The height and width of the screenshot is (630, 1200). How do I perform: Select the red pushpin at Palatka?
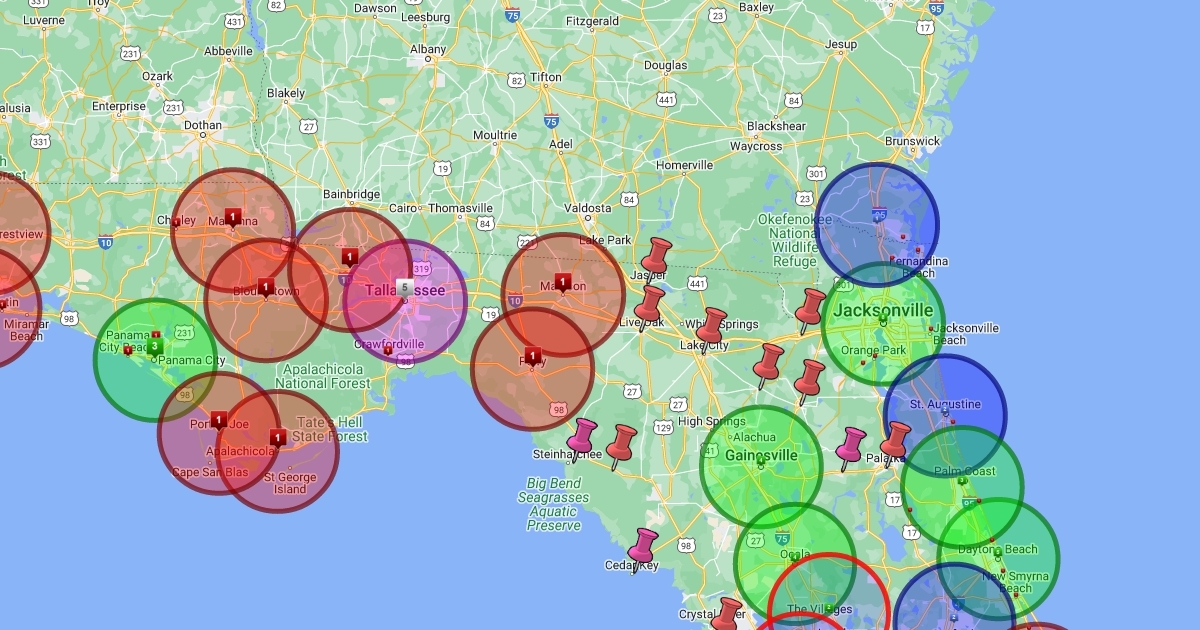pyautogui.click(x=894, y=439)
